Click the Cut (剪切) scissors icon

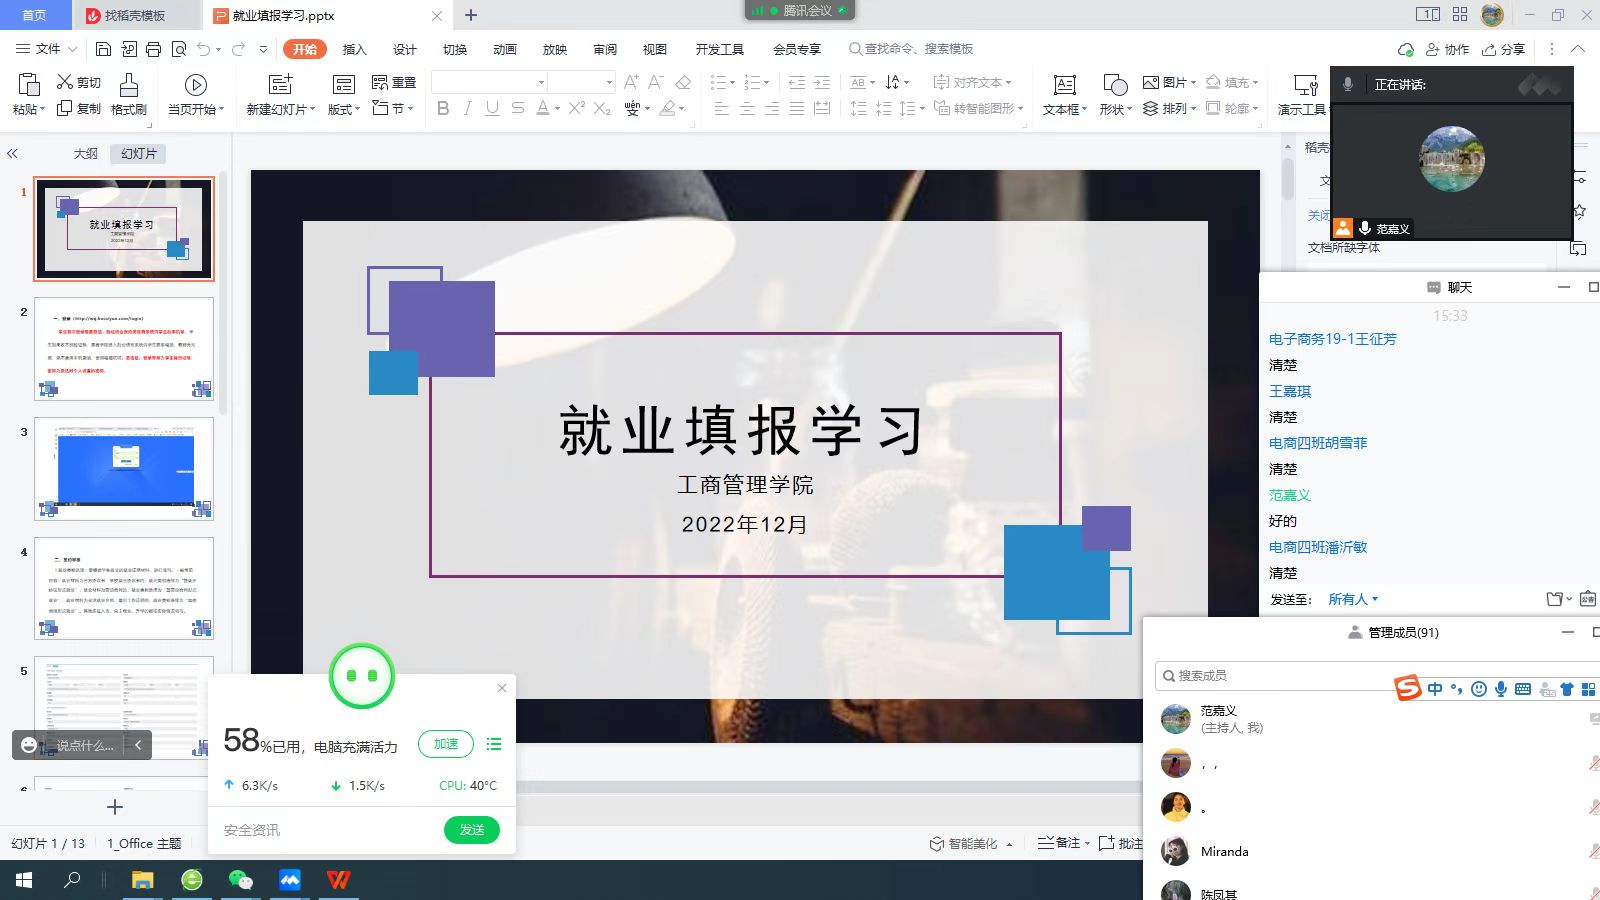[66, 82]
